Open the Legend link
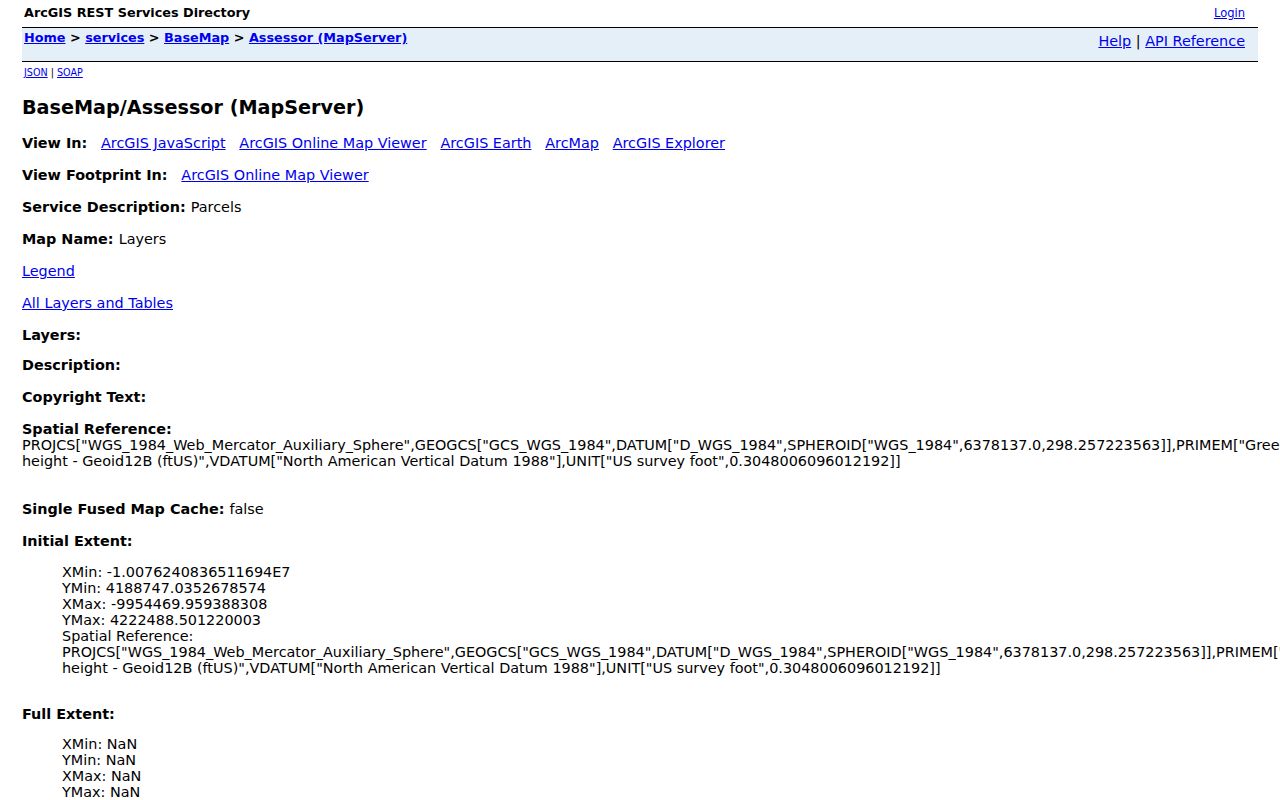The image size is (1280, 800). pos(48,271)
